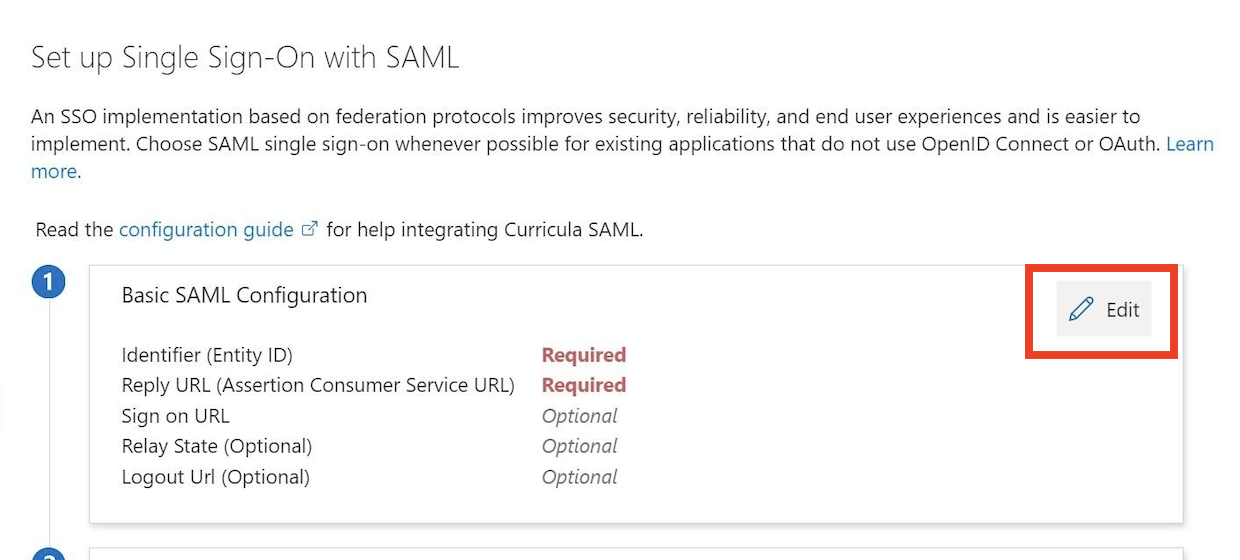This screenshot has width=1240, height=560.
Task: Click the external link icon after configuration guide
Action: point(309,229)
